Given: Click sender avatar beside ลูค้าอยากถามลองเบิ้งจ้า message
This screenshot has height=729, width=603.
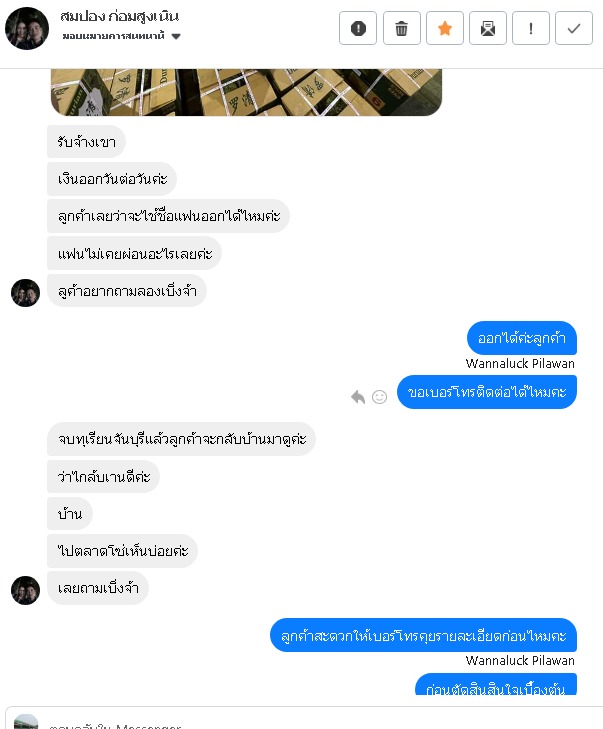Looking at the screenshot, I should coord(26,293).
